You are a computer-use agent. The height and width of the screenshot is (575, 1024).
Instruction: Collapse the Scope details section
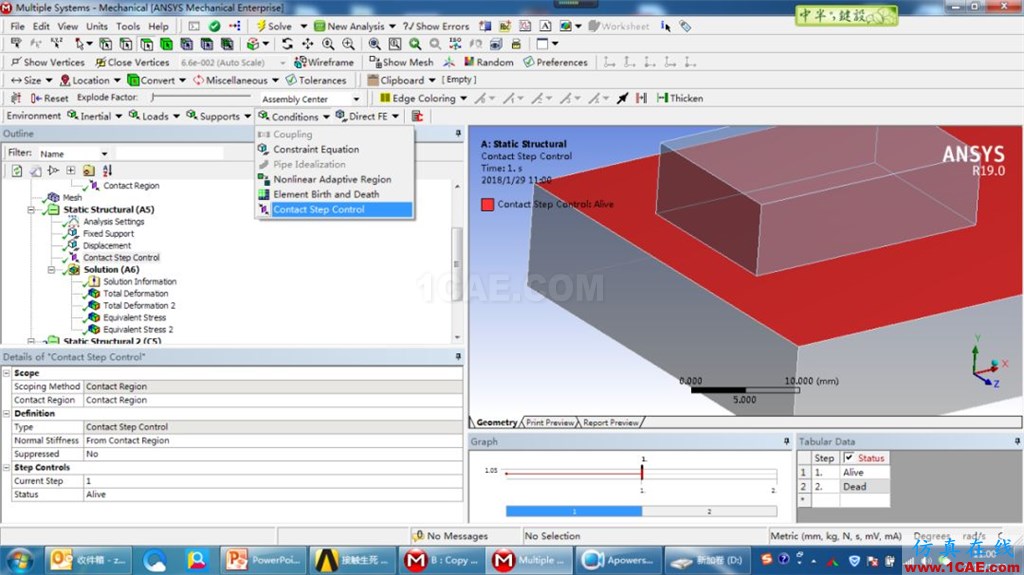[x=7, y=373]
